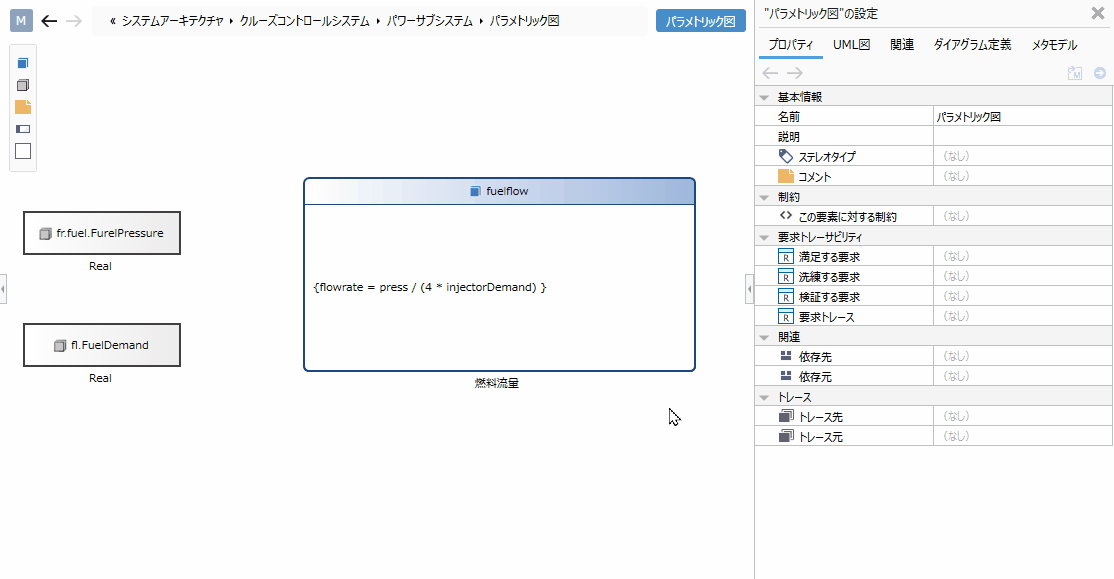Go to クルーズコントロールシステム breadcrumb
The image size is (1114, 579).
coord(304,21)
